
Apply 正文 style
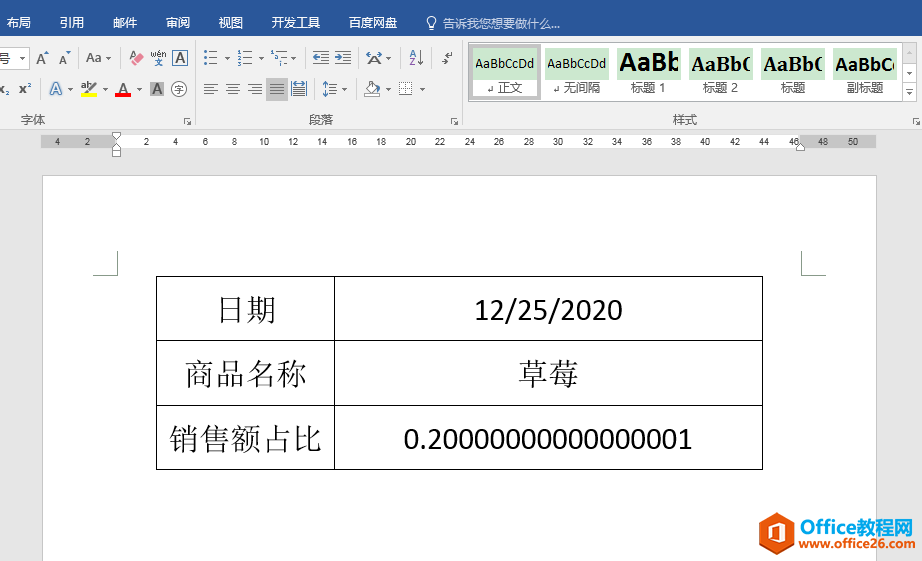(505, 72)
